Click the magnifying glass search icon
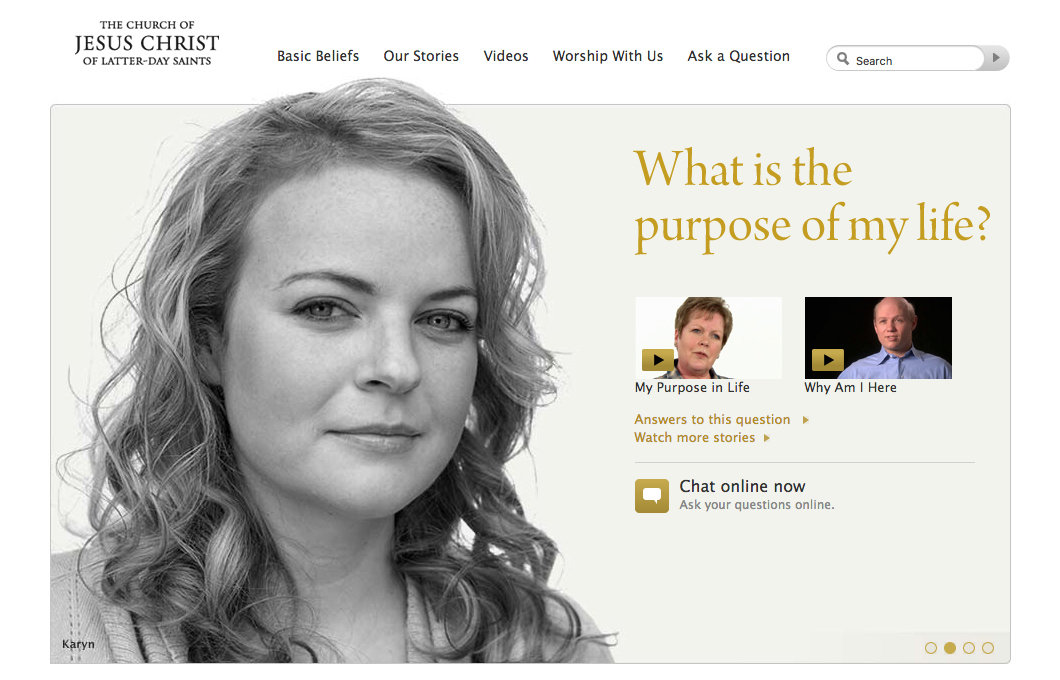Screen dimensions: 1060x680 tap(842, 59)
